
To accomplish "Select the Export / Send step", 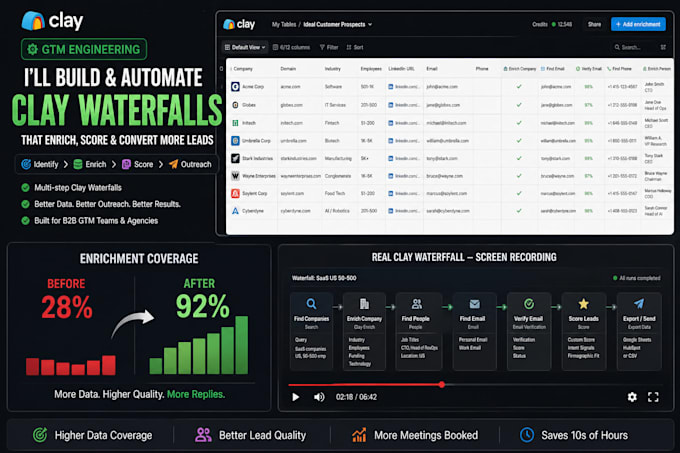I will 639,332.
